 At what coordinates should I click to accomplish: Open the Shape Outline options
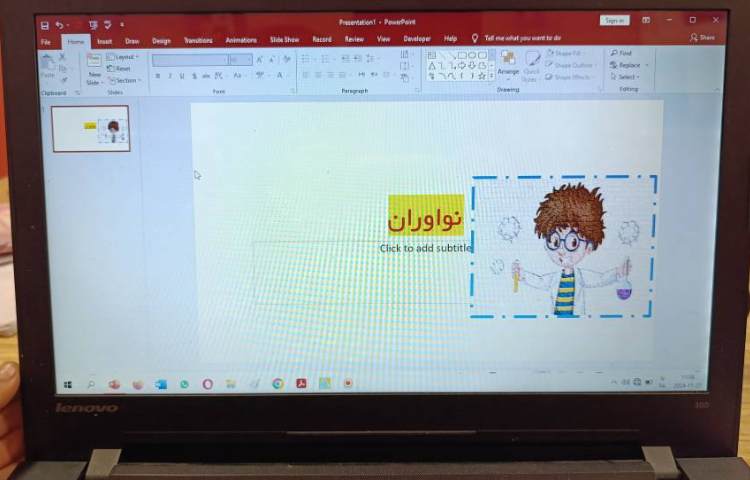571,65
